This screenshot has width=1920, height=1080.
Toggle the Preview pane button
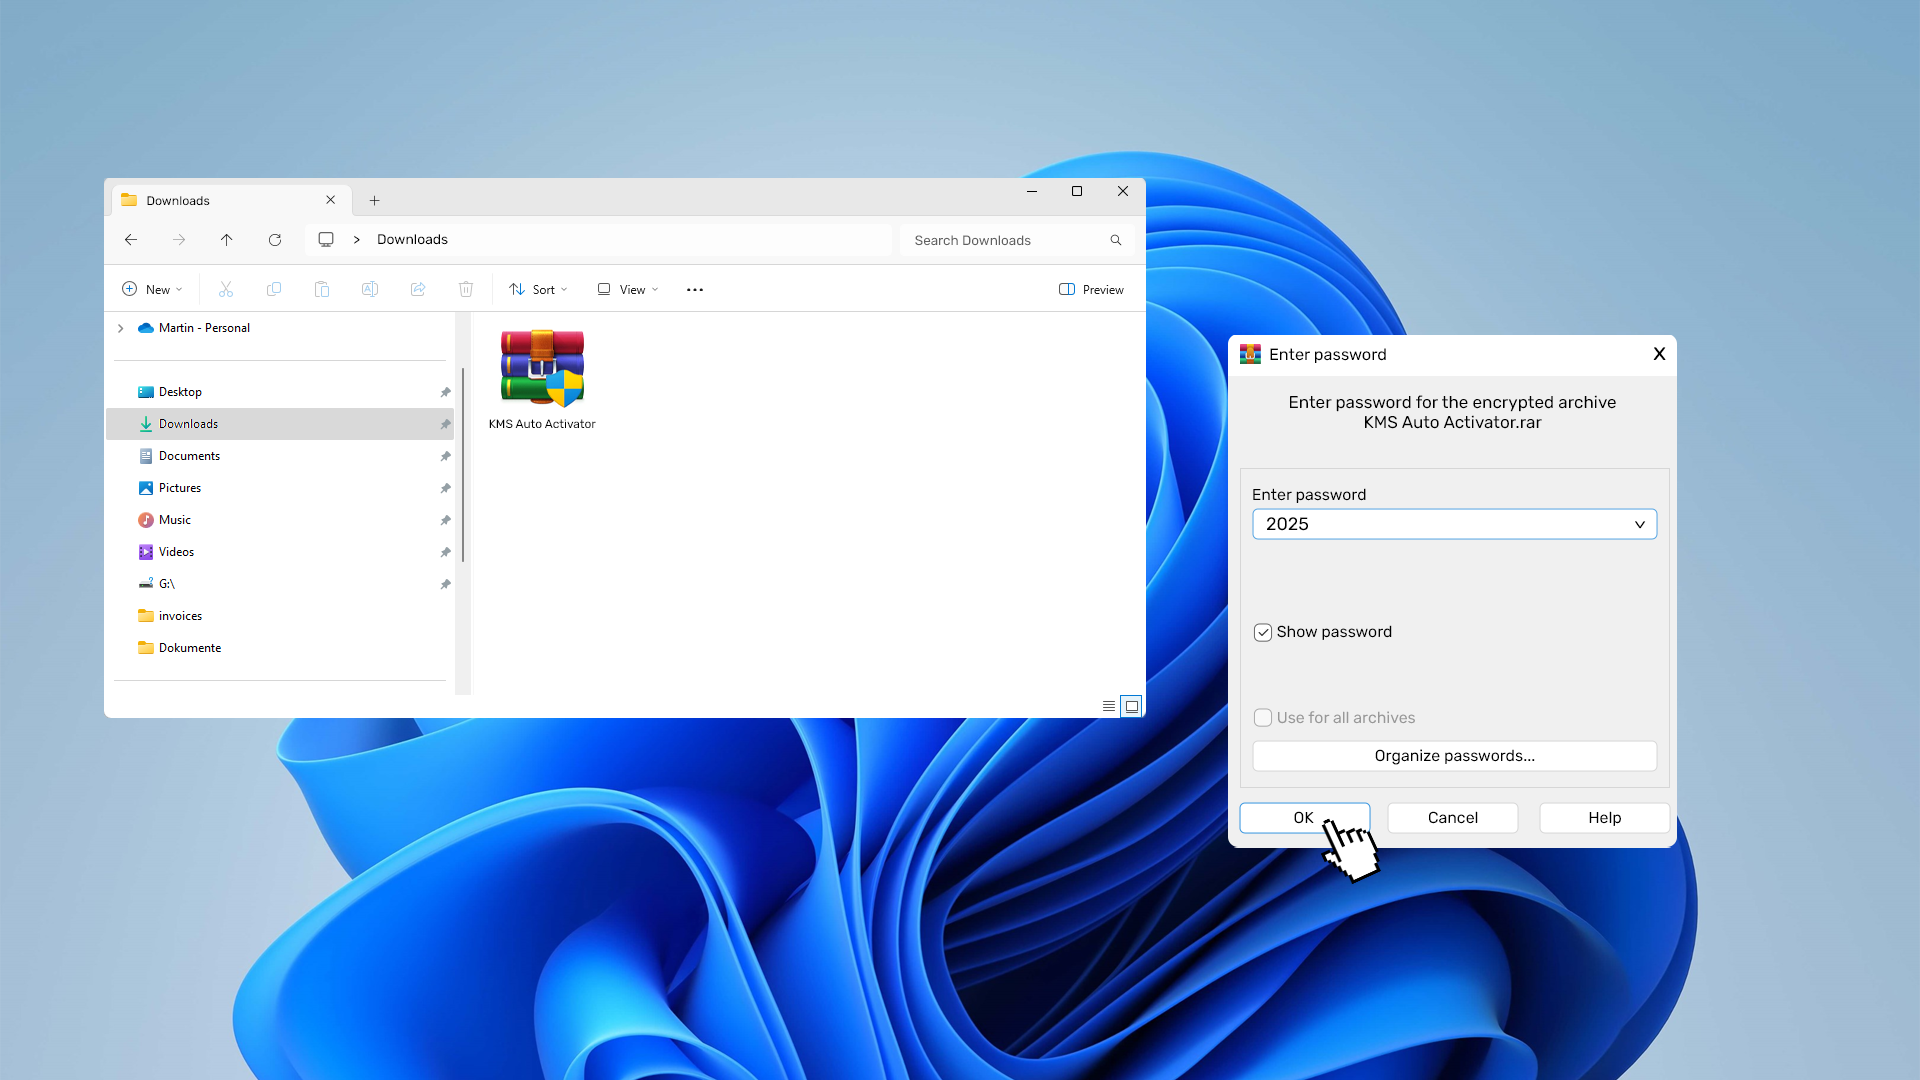pos(1091,289)
